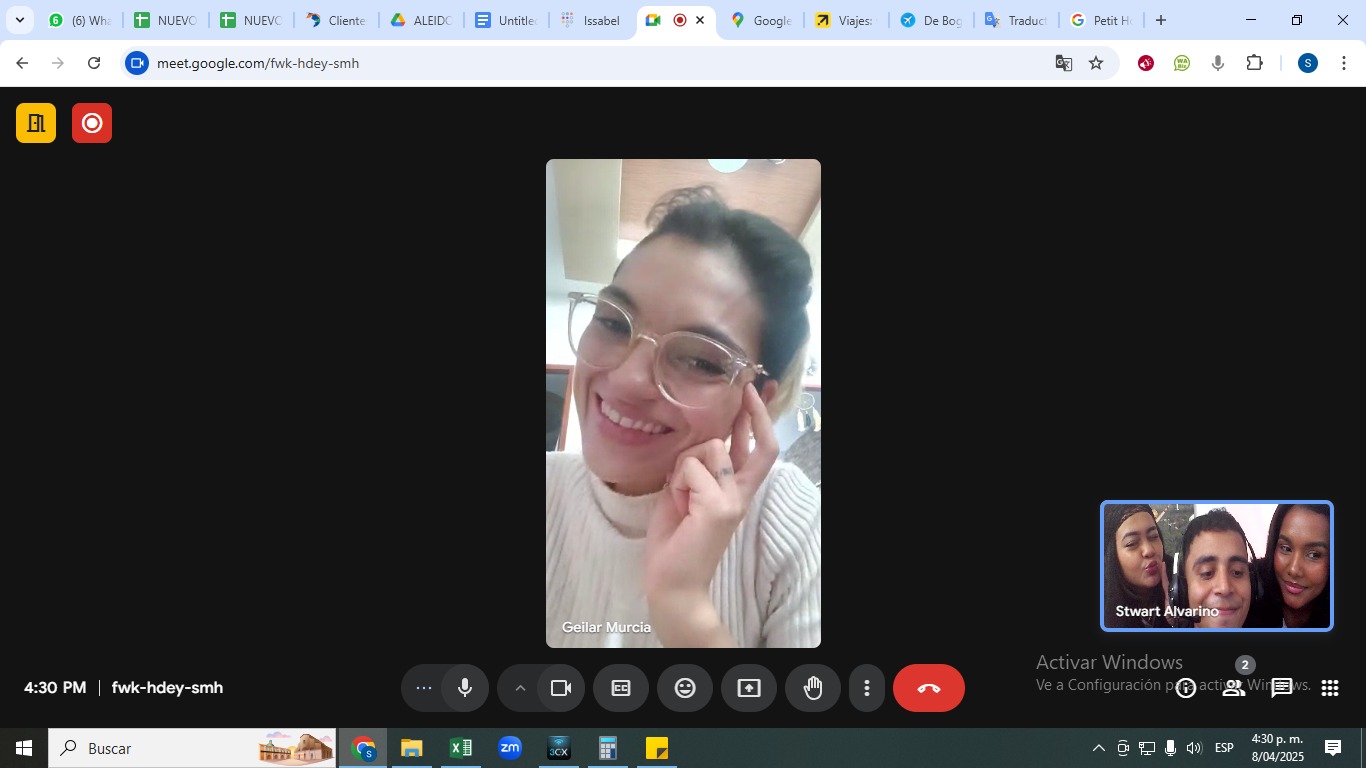Click the present screen icon

click(749, 688)
